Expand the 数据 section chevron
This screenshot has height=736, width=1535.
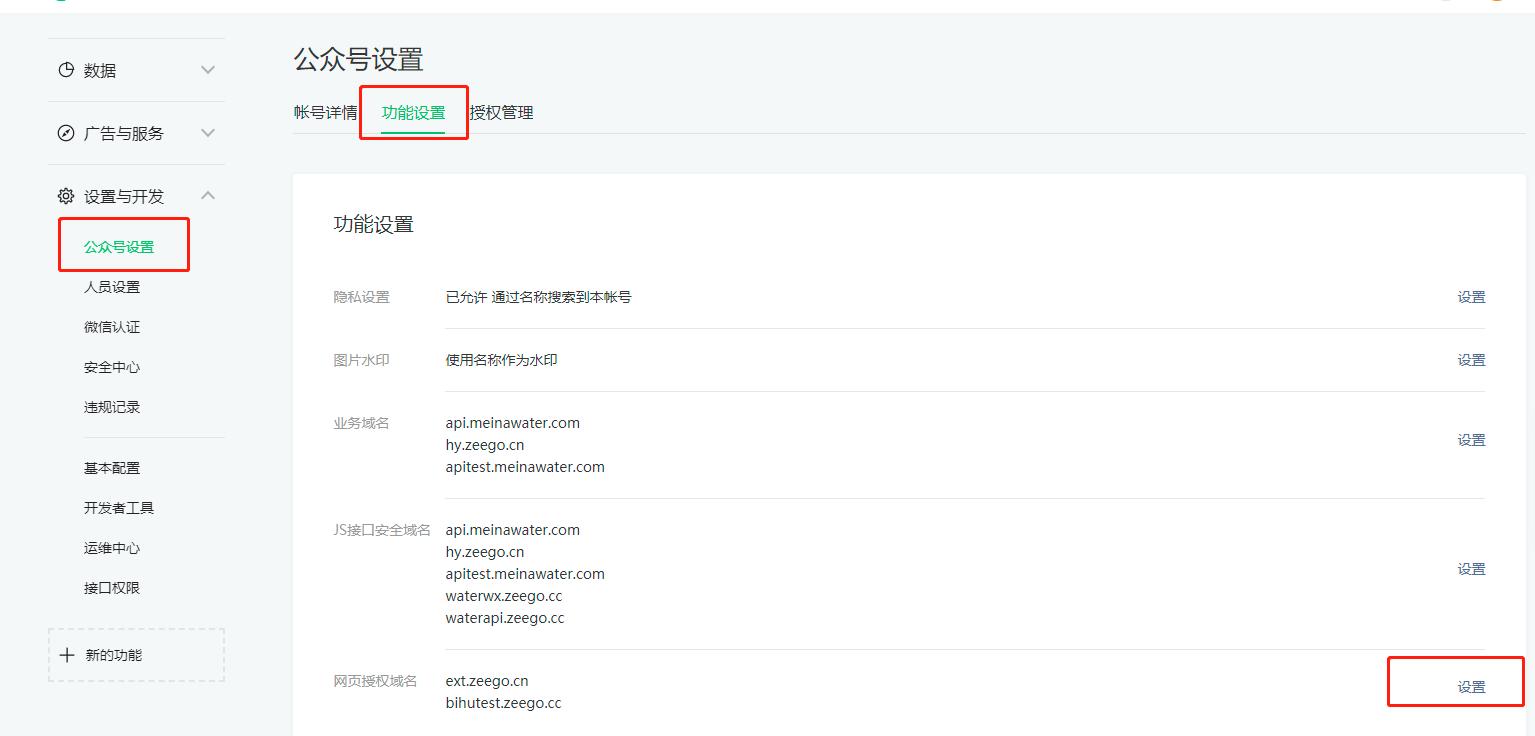208,70
